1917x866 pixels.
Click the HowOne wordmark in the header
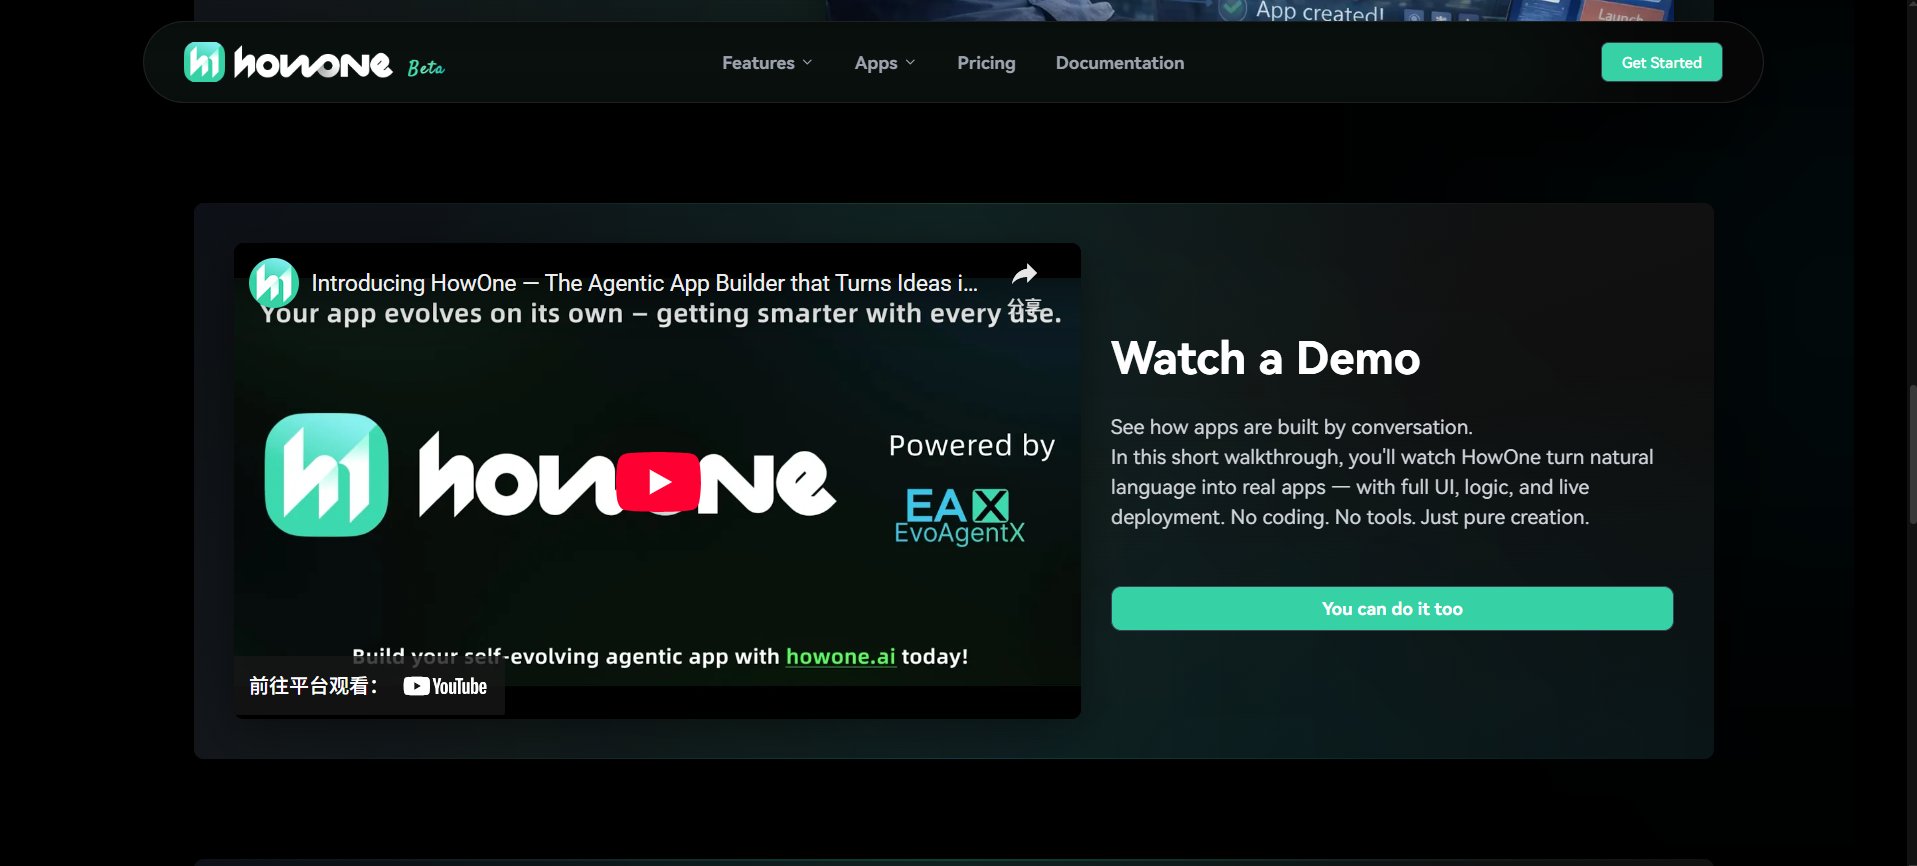coord(312,64)
